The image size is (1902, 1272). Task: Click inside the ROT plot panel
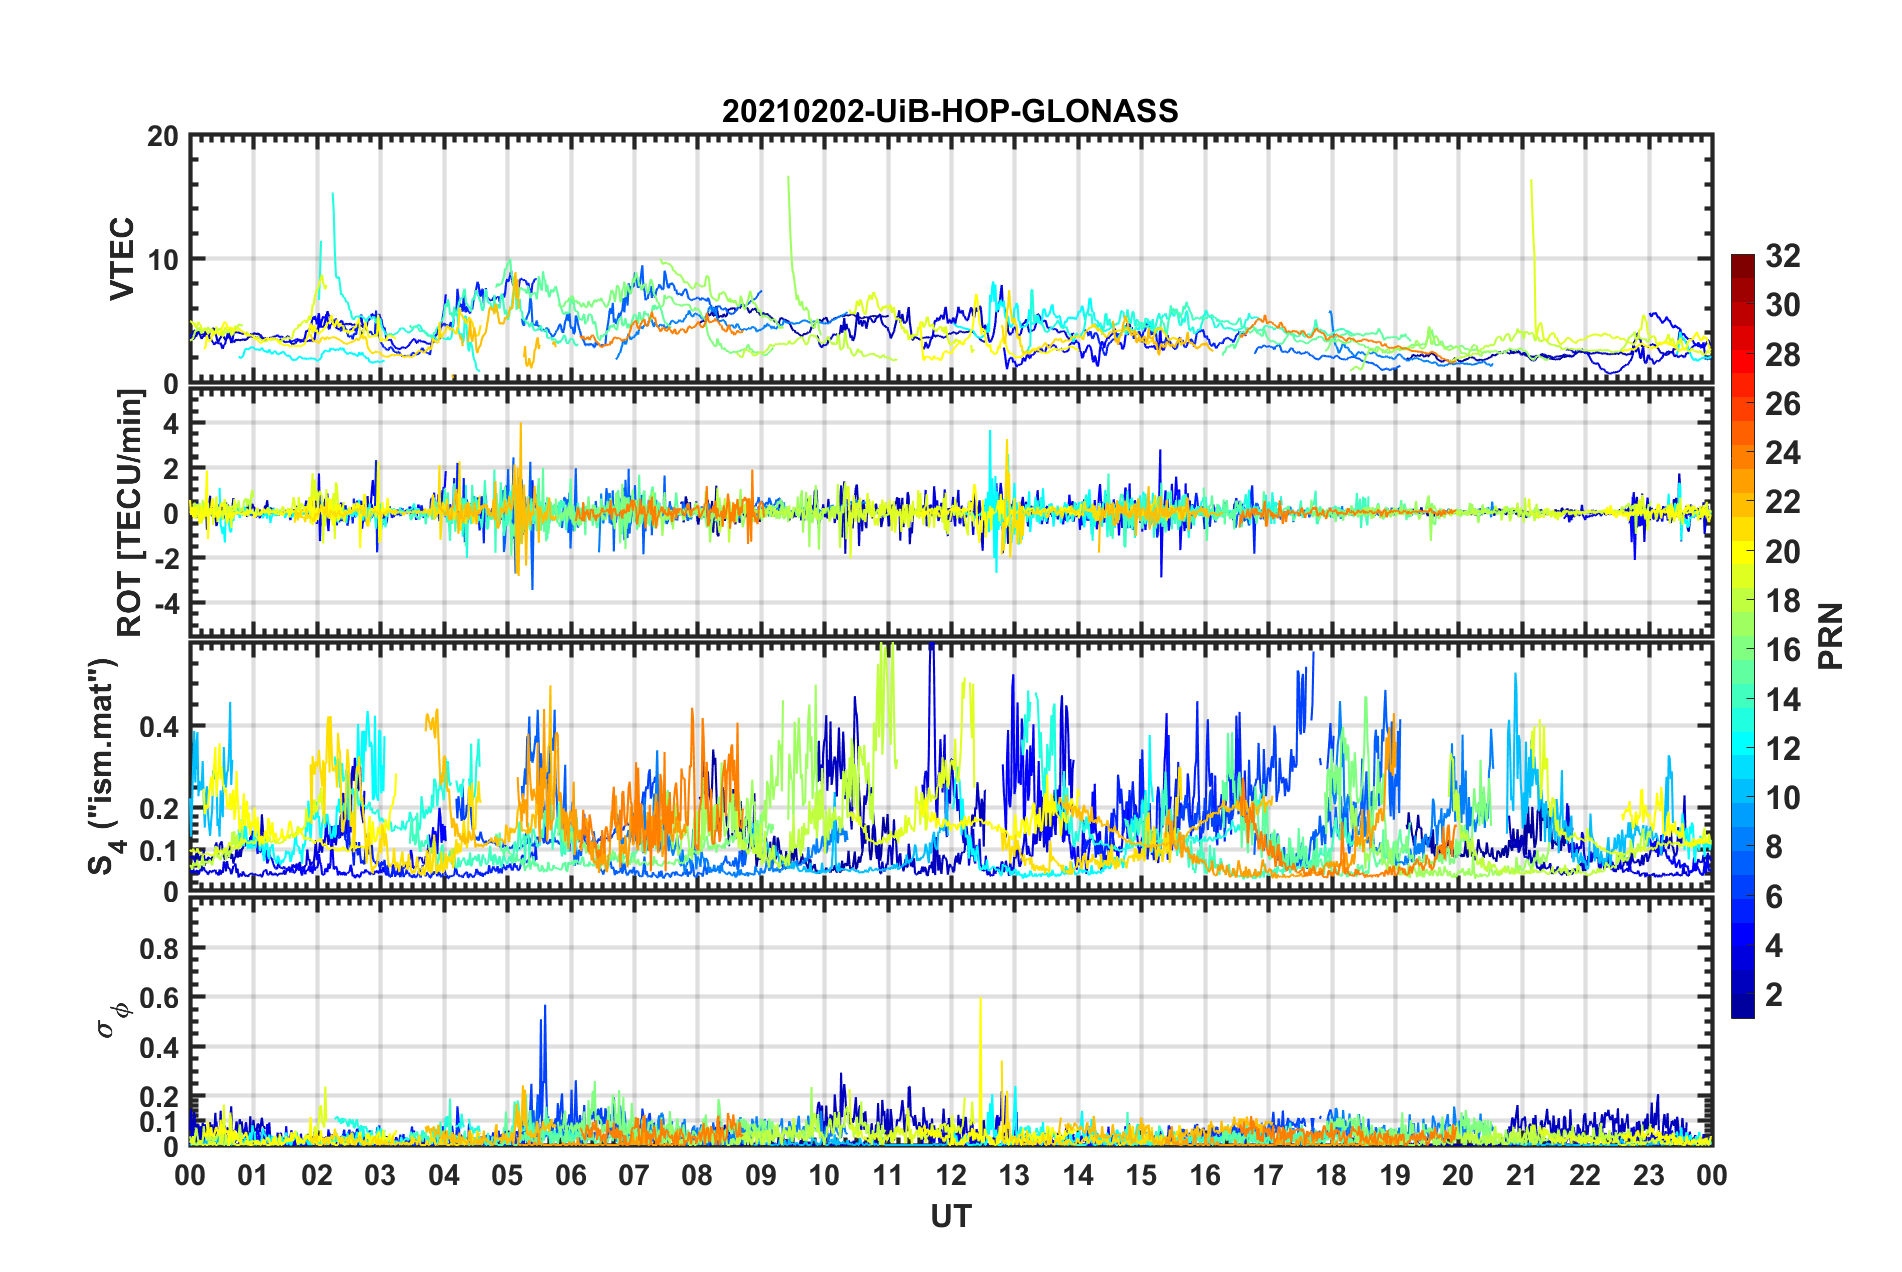click(x=951, y=512)
